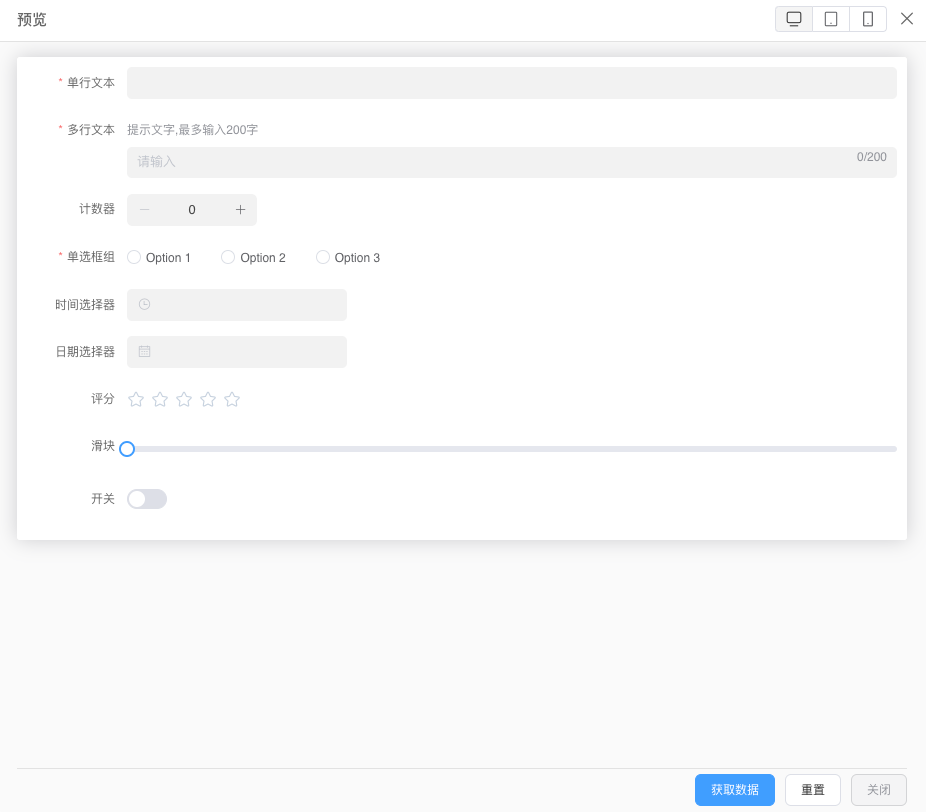Rate one star in 评分
Screen dimensions: 926x812
point(136,399)
